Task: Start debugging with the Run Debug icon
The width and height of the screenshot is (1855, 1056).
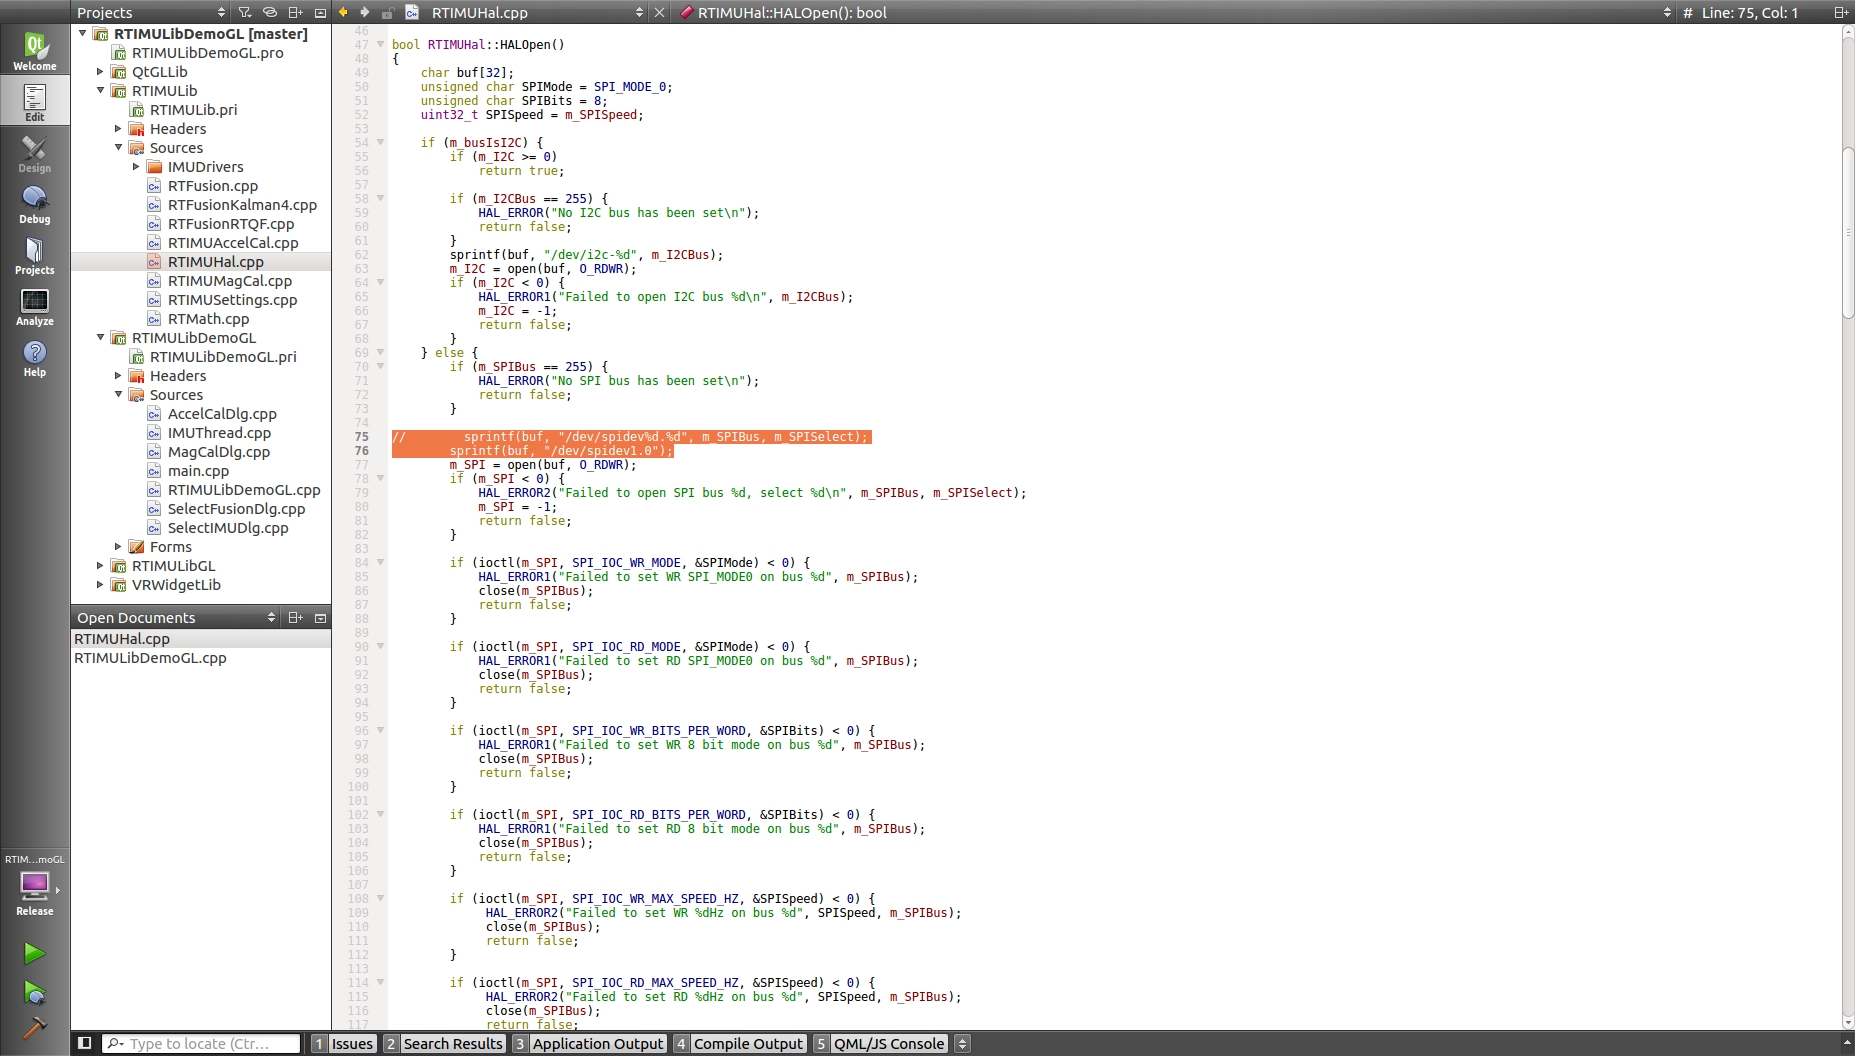Action: click(34, 992)
